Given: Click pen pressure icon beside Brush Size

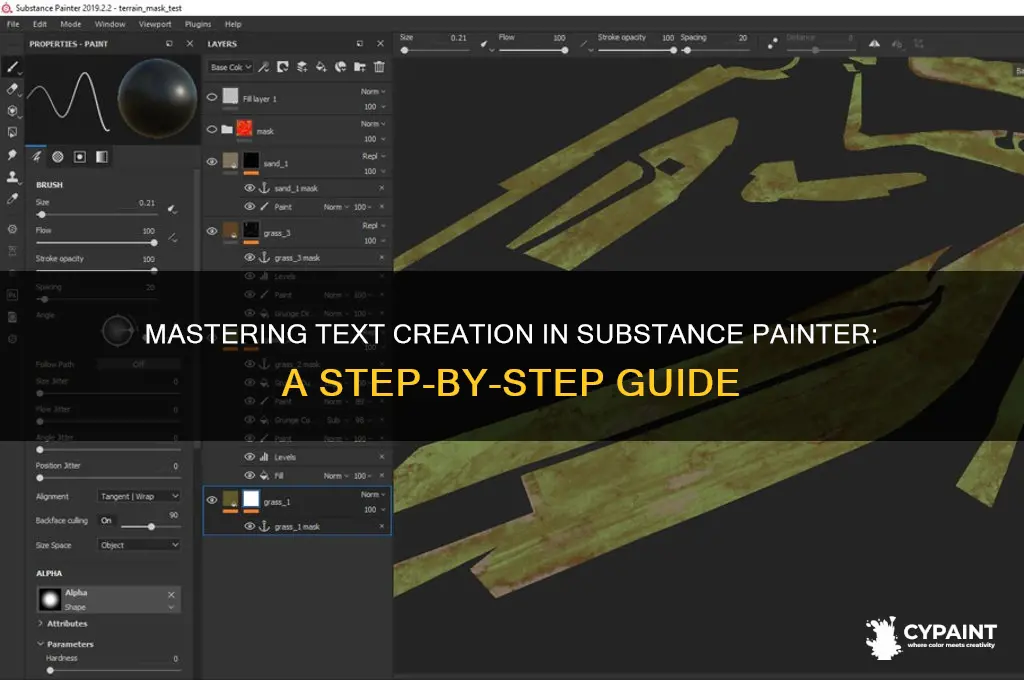Looking at the screenshot, I should click(172, 209).
